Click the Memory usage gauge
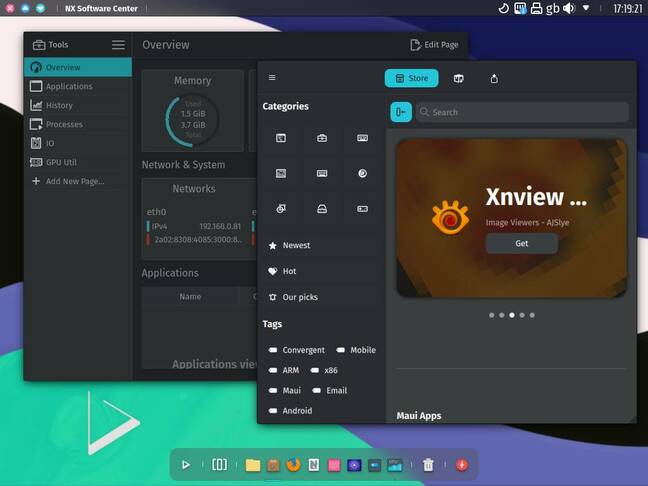648x486 pixels. [x=192, y=121]
